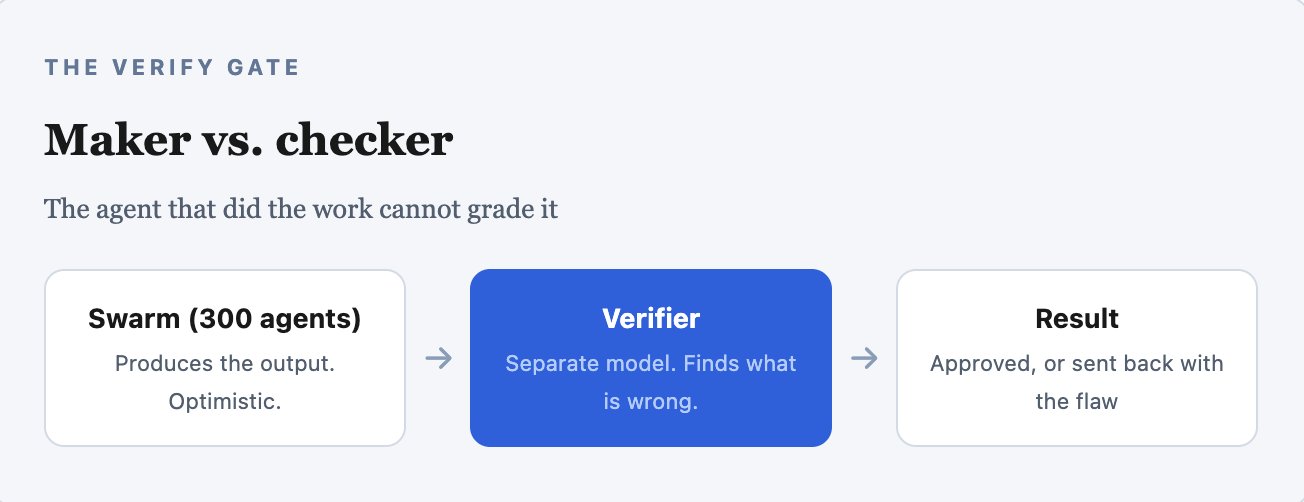This screenshot has height=502, width=1304.
Task: Click 'the flaw' text in Result card
Action: [x=1077, y=402]
